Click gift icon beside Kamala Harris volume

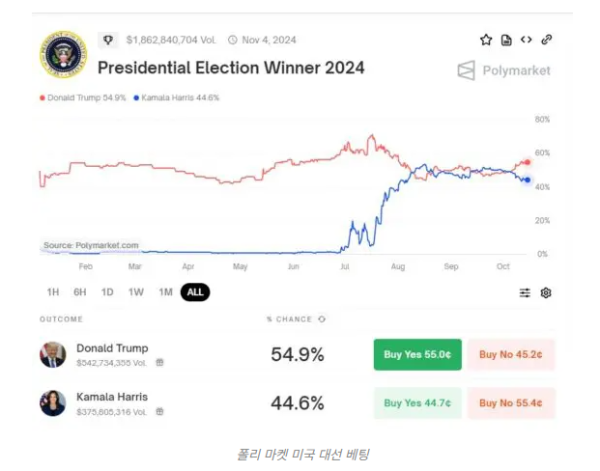160,411
